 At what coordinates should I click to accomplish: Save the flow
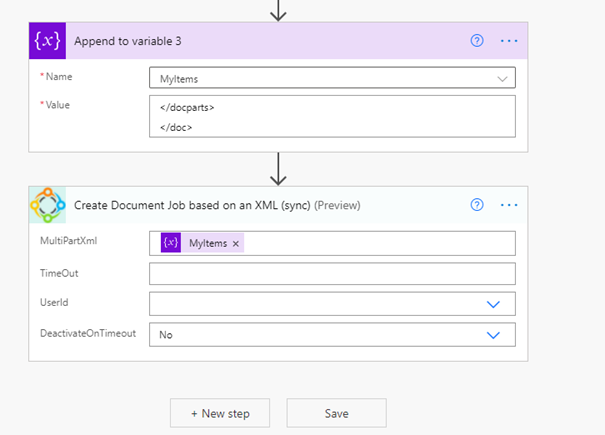point(336,413)
